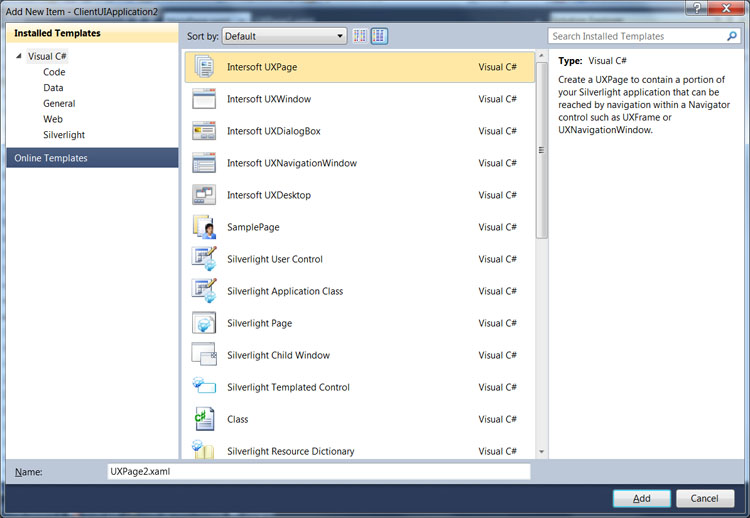
Task: Click the 'Silverlight User Control' label
Action: click(x=275, y=259)
